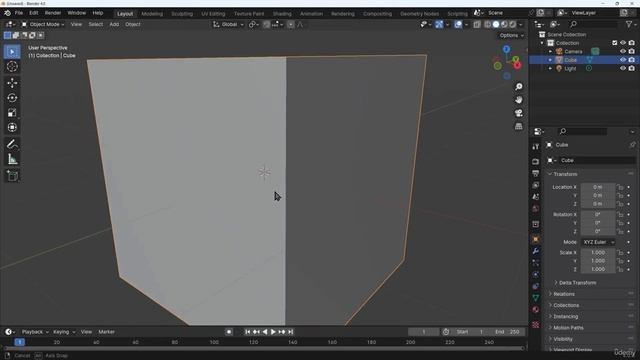Viewport: 640px width, 360px height.
Task: Open the File menu
Action: (19, 13)
